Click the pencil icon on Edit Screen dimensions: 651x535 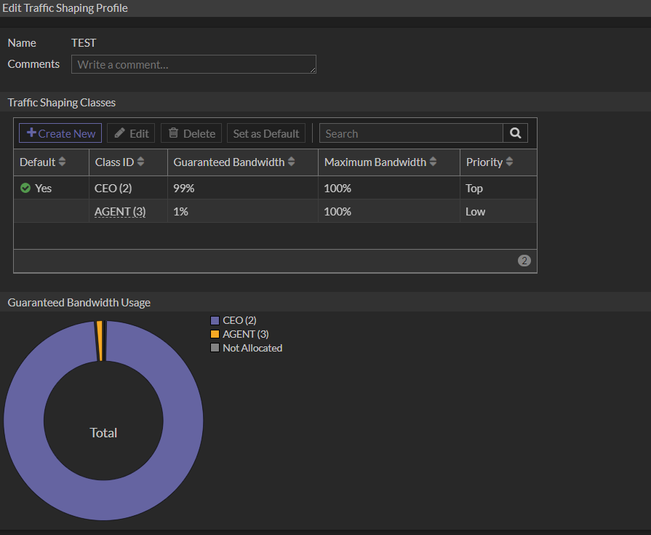pyautogui.click(x=120, y=133)
